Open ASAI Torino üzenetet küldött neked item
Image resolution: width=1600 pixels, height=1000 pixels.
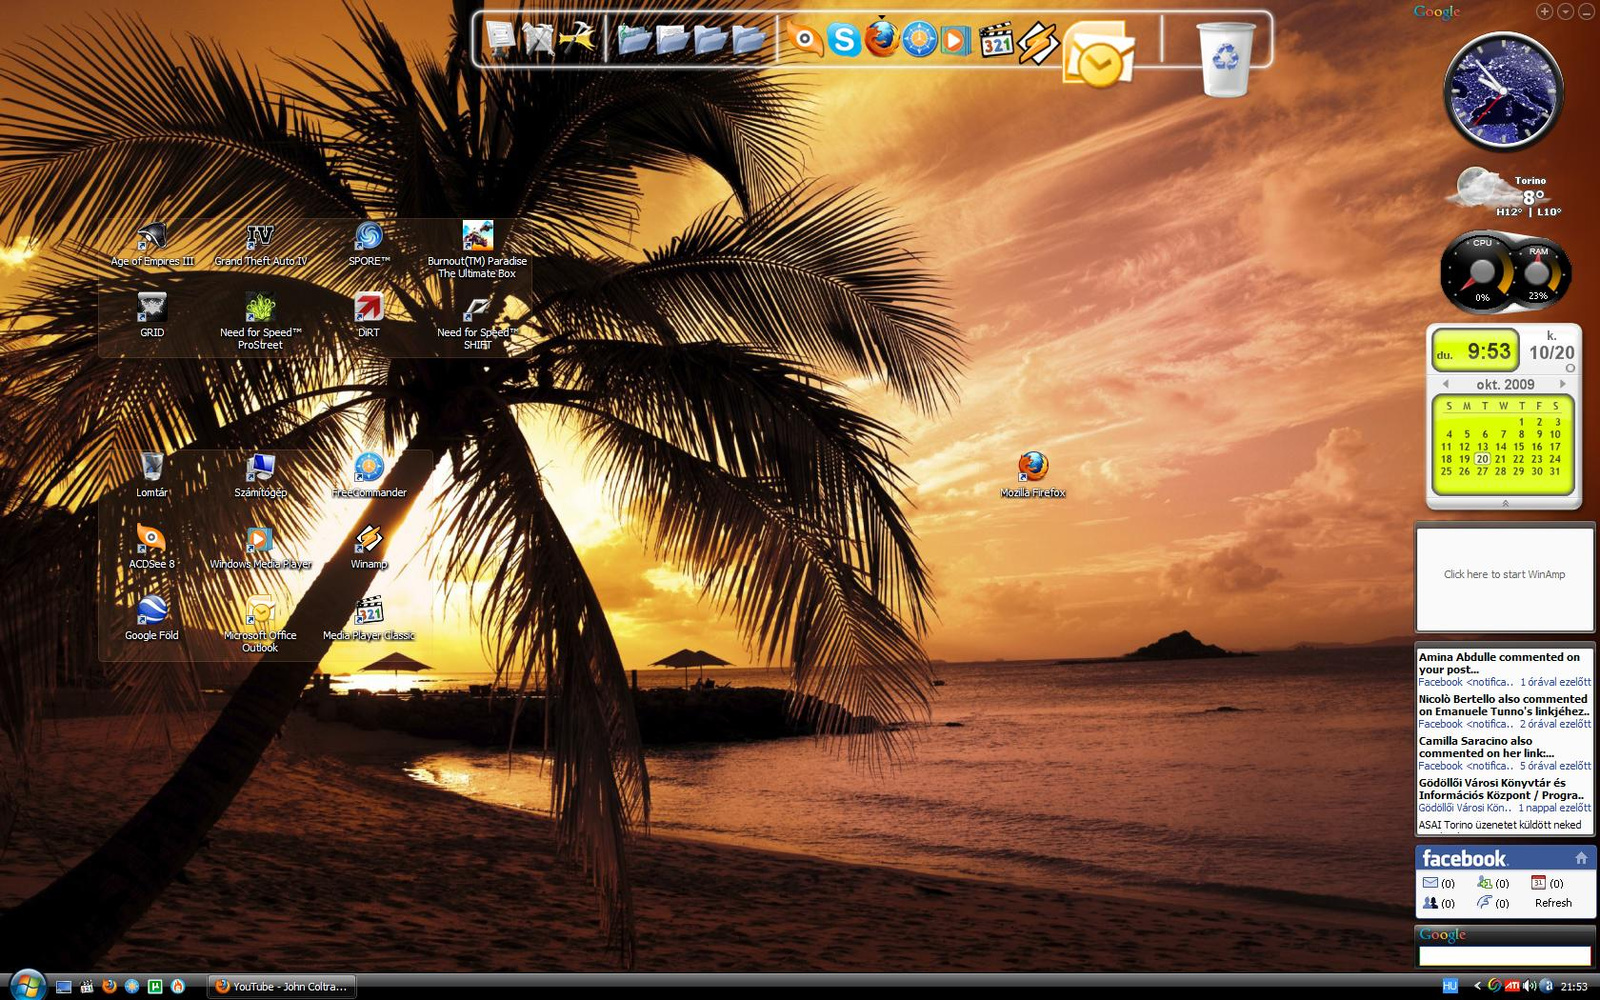pyautogui.click(x=1500, y=825)
